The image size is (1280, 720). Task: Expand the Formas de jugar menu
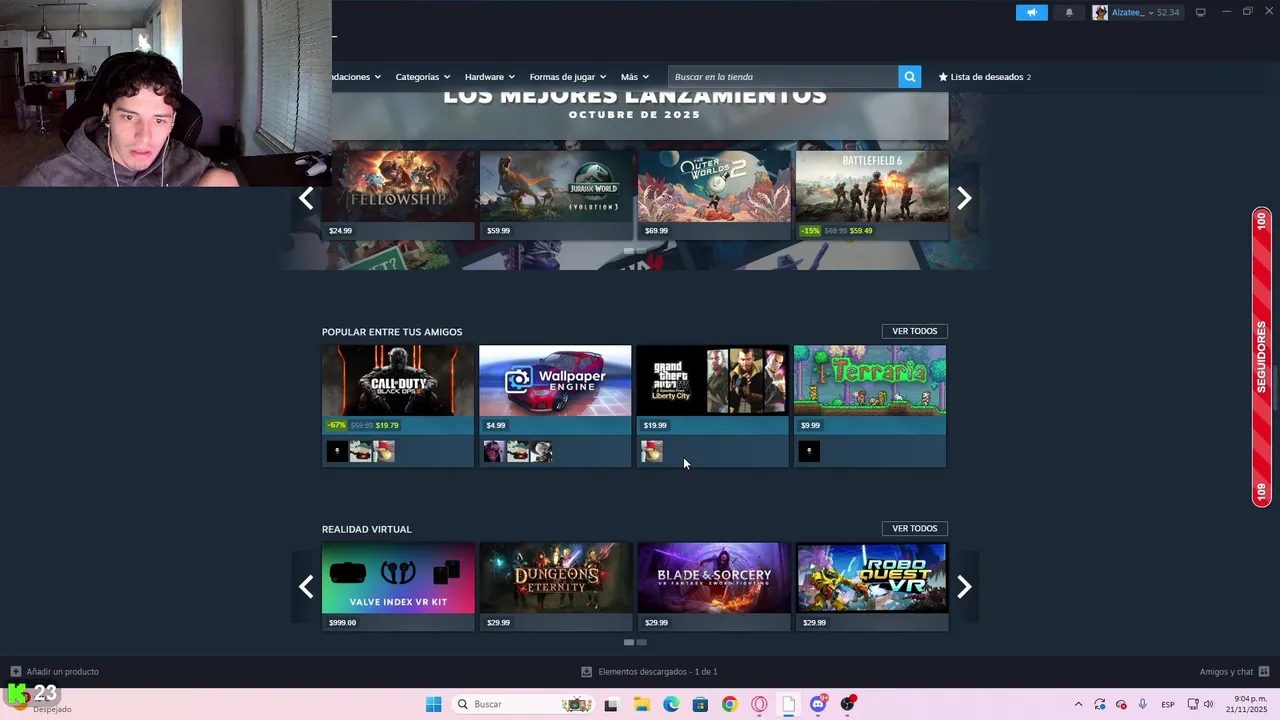pos(567,77)
